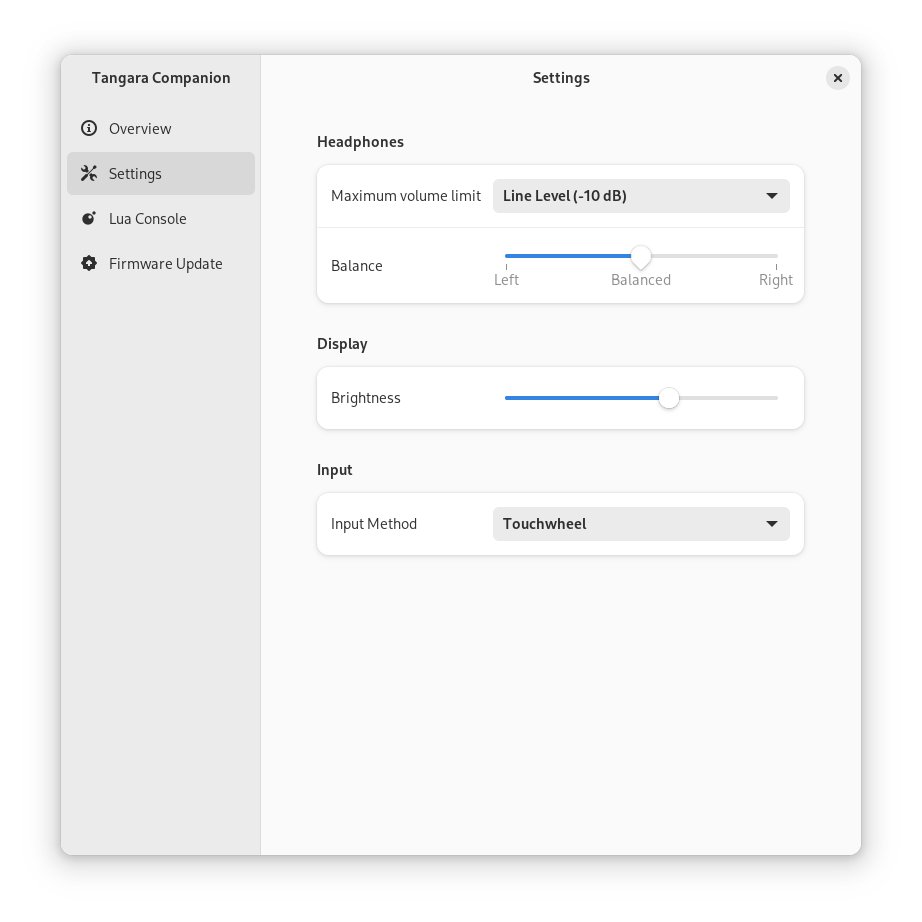Click the Lua Console bomb icon

point(89,219)
